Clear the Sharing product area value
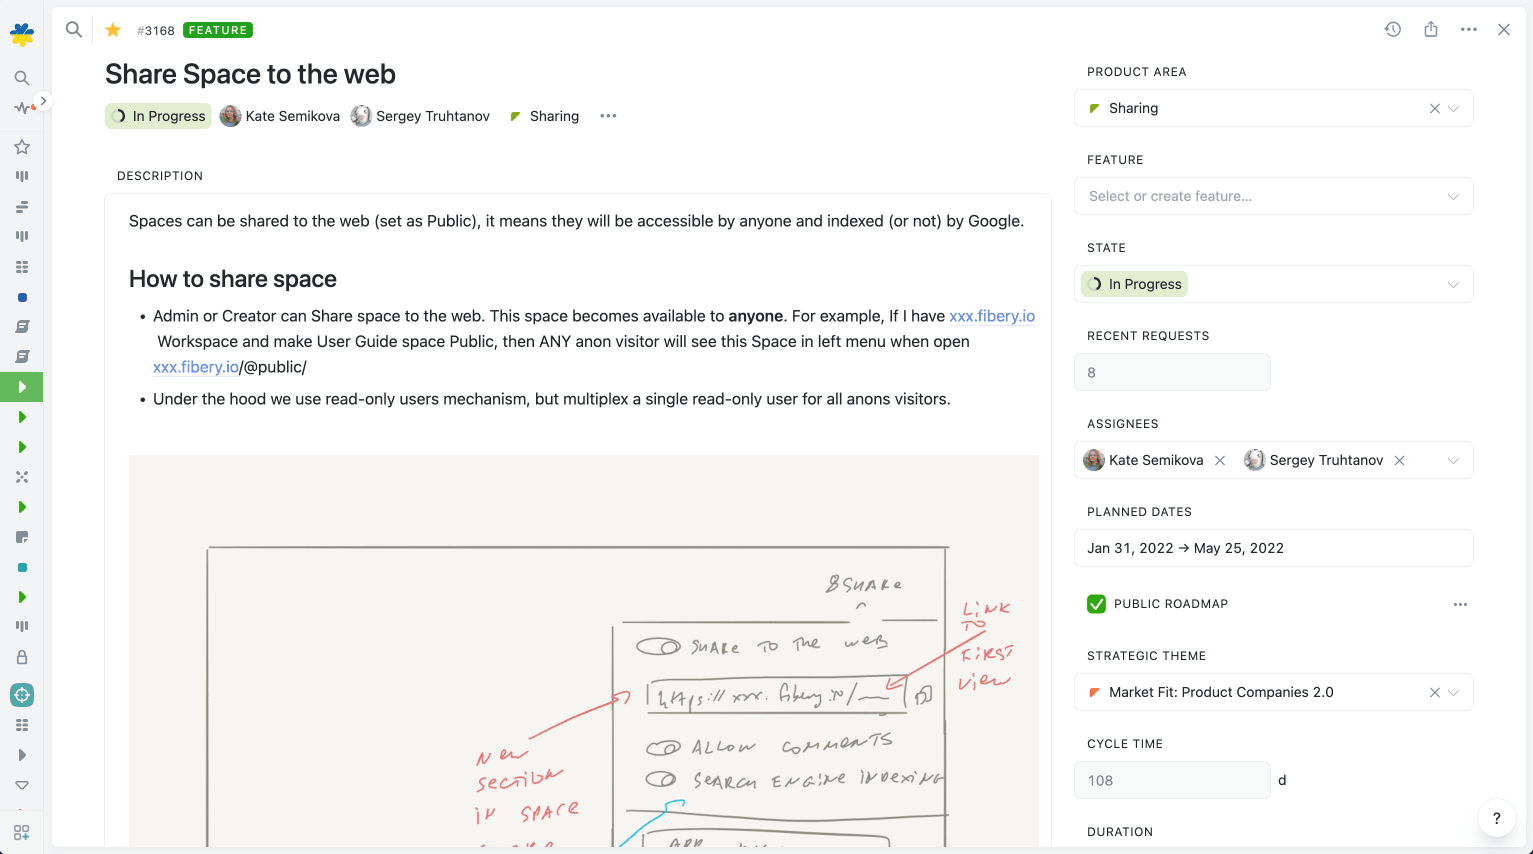The width and height of the screenshot is (1533, 854). tap(1434, 108)
